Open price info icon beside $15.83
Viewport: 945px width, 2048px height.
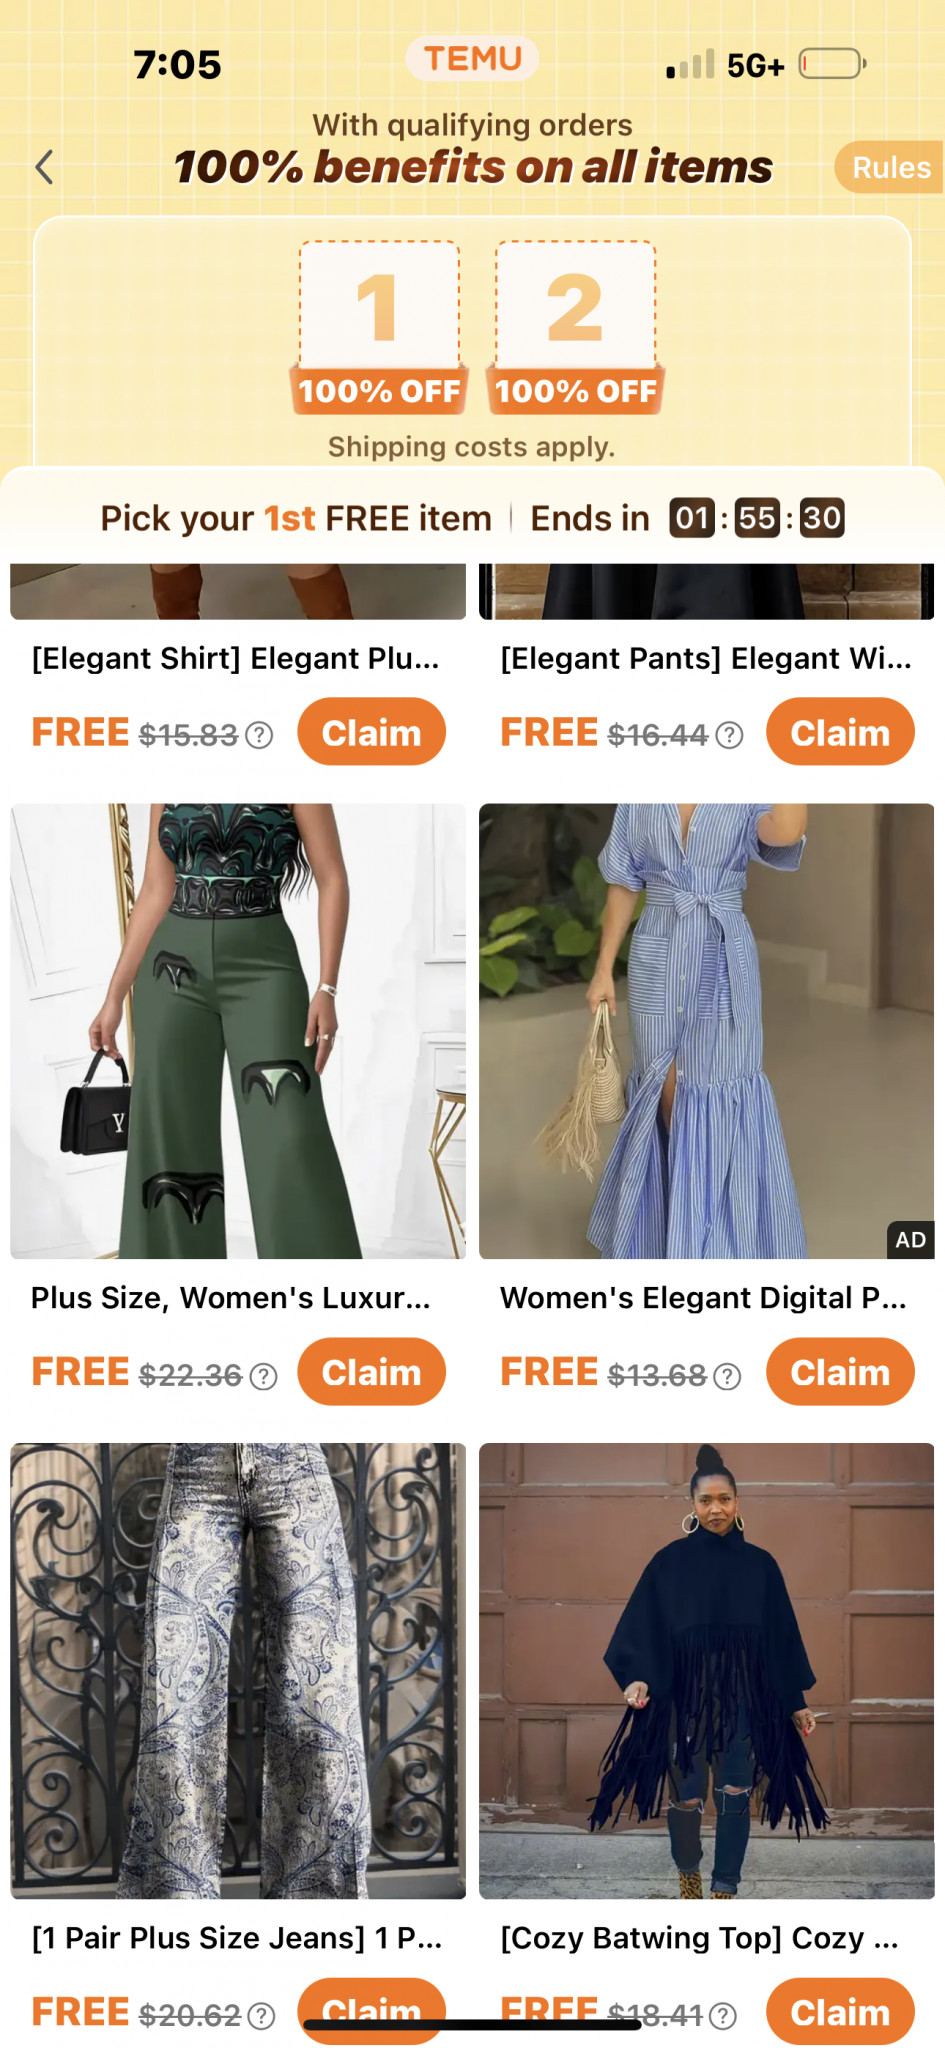pyautogui.click(x=259, y=735)
